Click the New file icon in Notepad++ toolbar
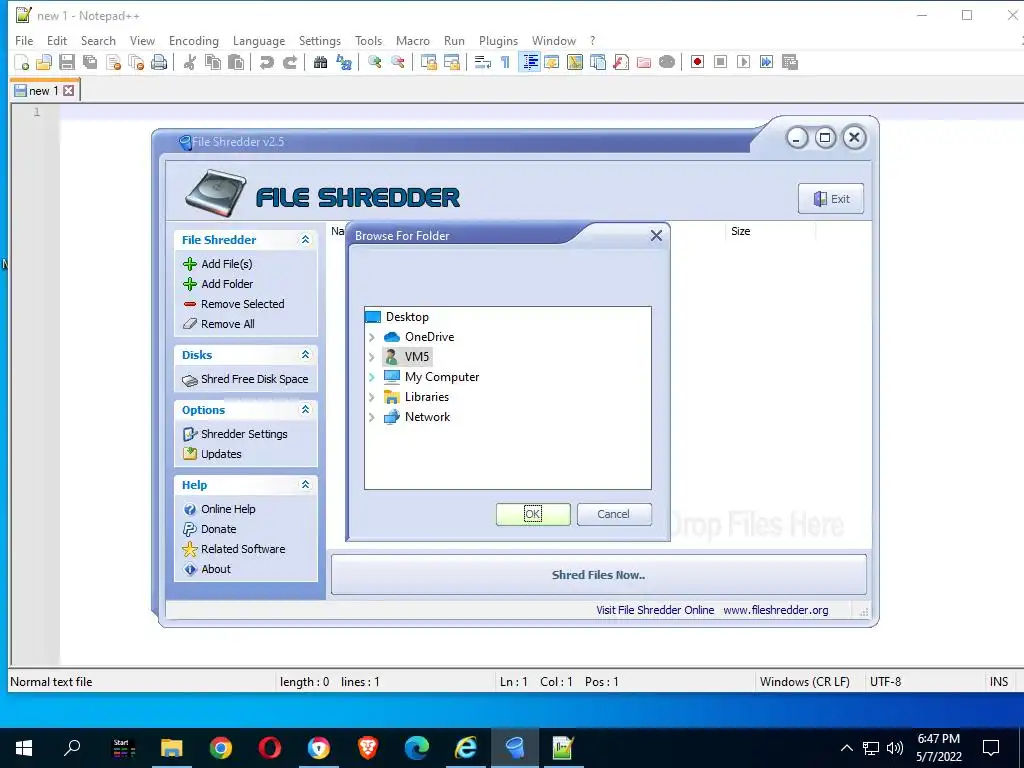This screenshot has width=1024, height=768. pyautogui.click(x=22, y=62)
